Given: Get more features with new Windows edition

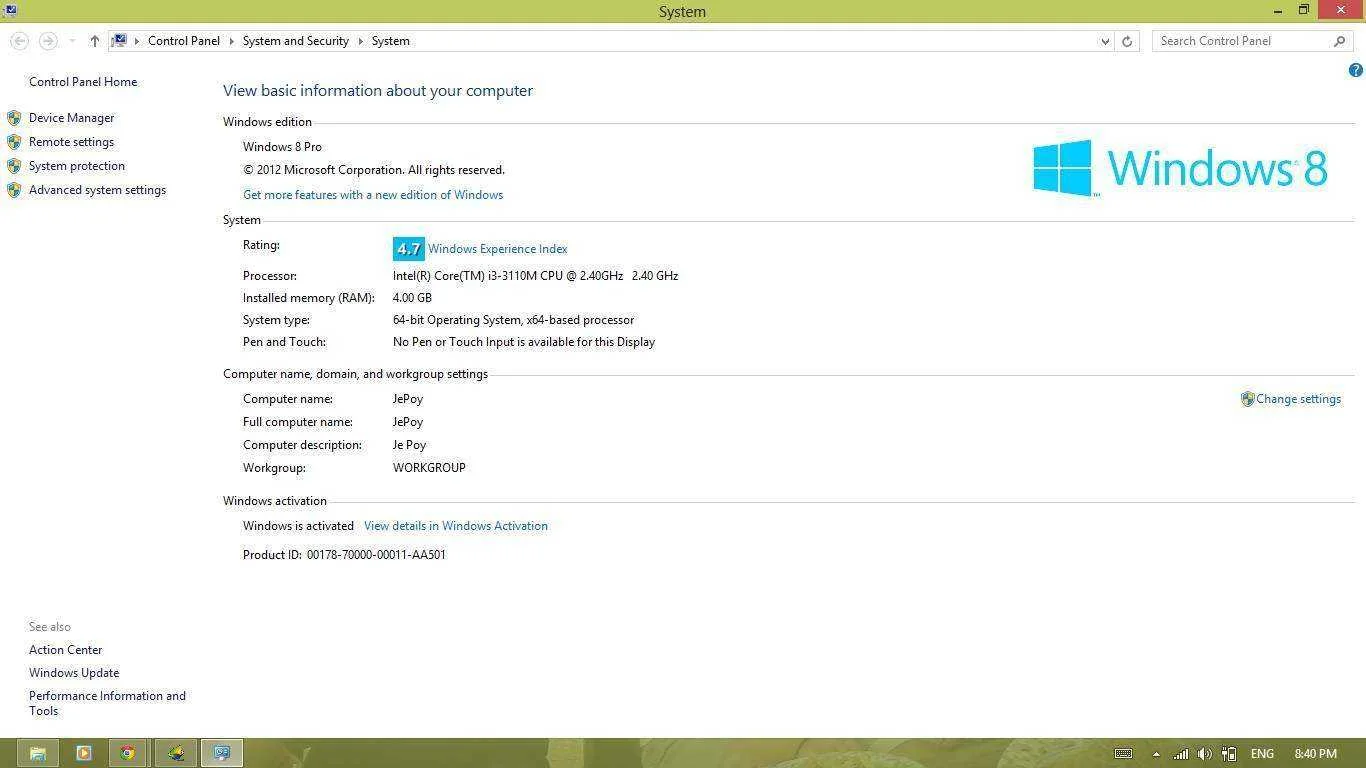Looking at the screenshot, I should [373, 195].
